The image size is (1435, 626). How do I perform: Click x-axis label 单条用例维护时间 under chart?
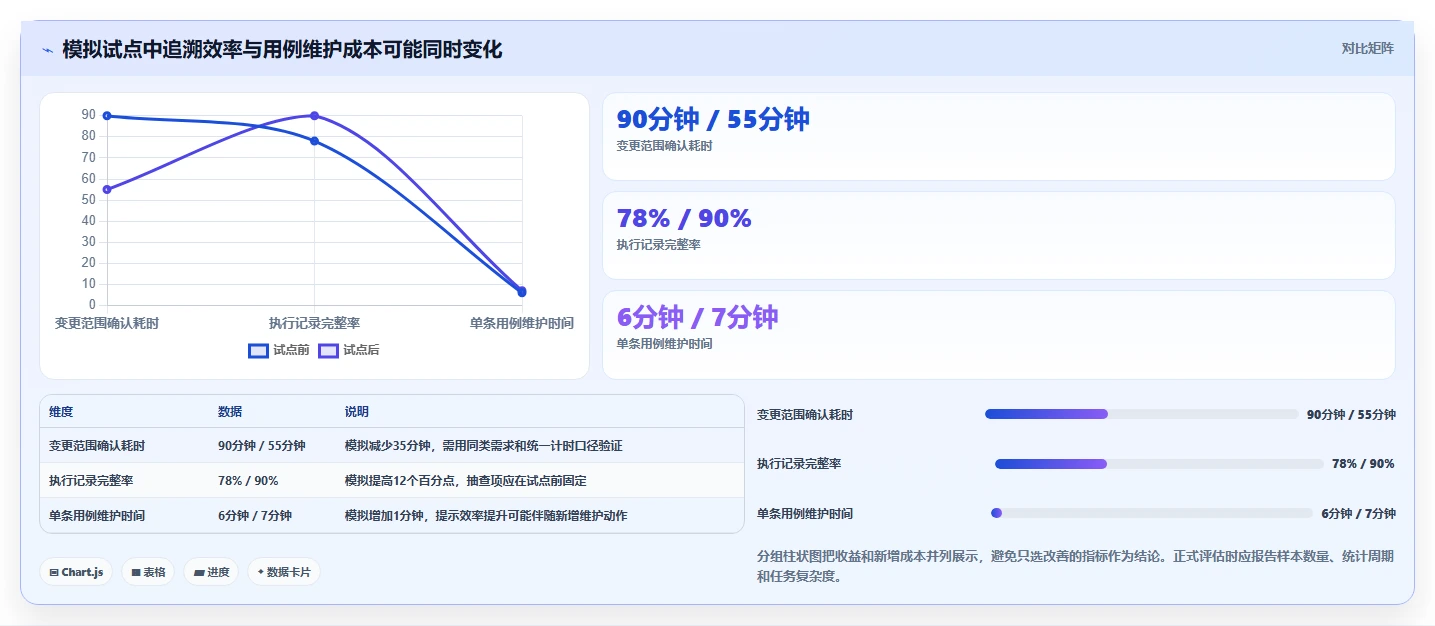click(522, 323)
